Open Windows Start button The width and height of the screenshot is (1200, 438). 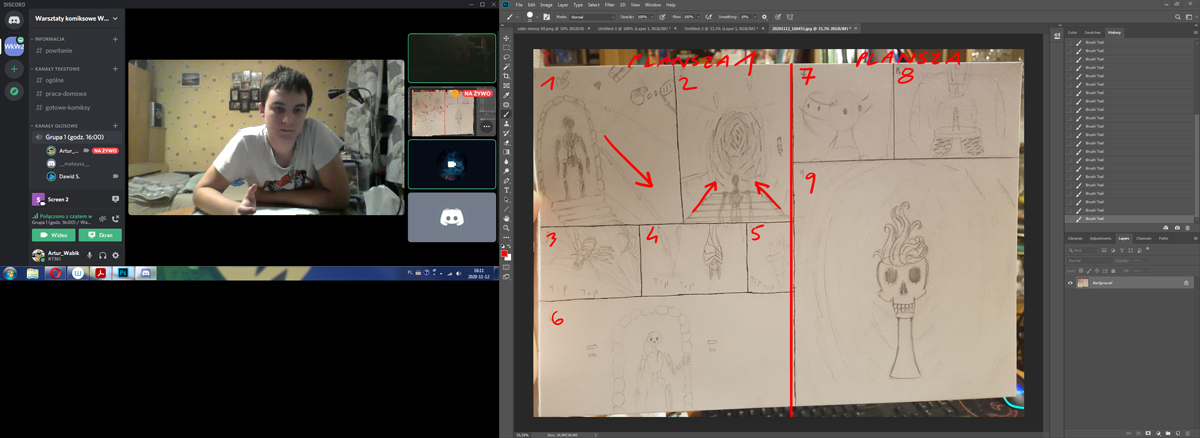coord(9,273)
